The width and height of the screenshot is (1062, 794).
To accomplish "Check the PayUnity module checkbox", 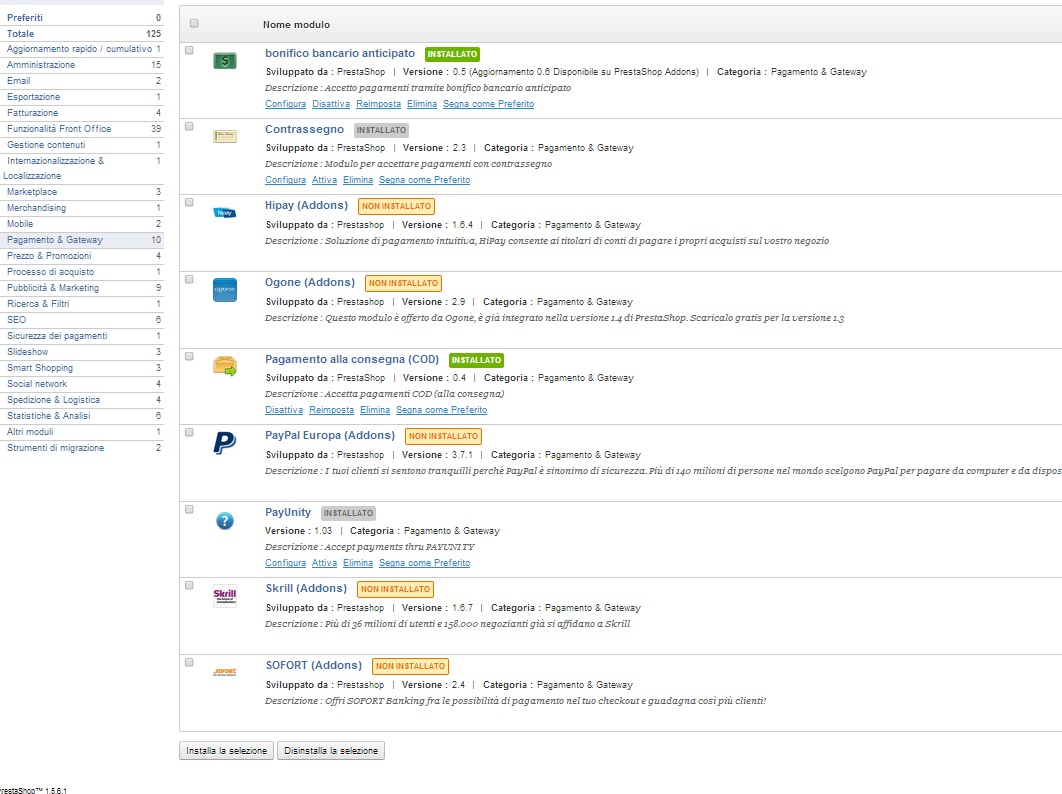I will coord(189,509).
